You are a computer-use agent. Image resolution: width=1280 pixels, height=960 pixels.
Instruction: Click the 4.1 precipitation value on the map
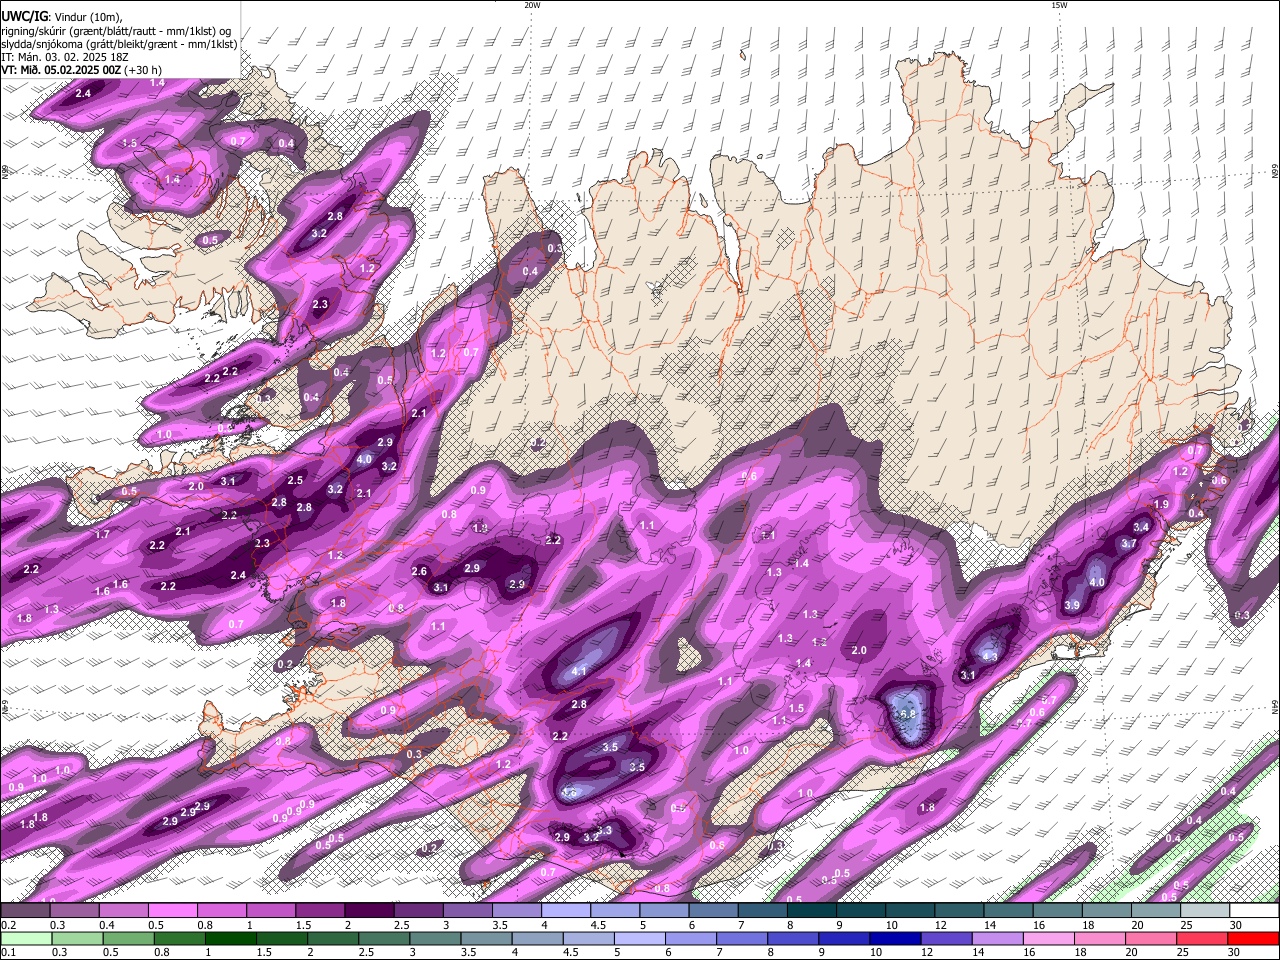578,672
